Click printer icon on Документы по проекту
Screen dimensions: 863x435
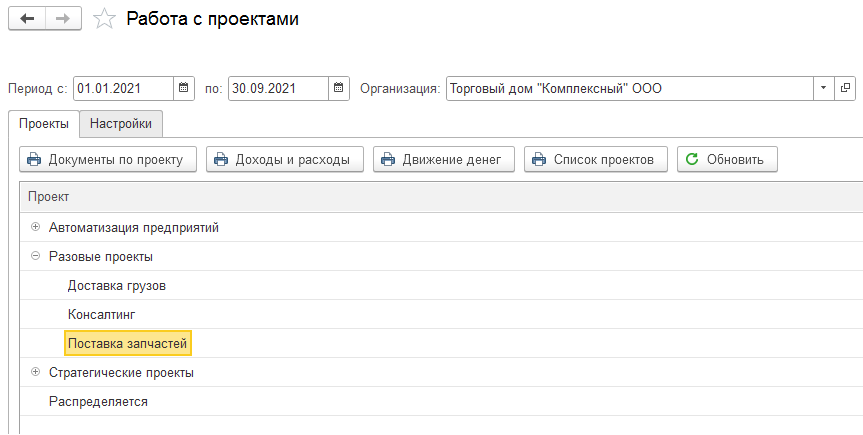[34, 160]
